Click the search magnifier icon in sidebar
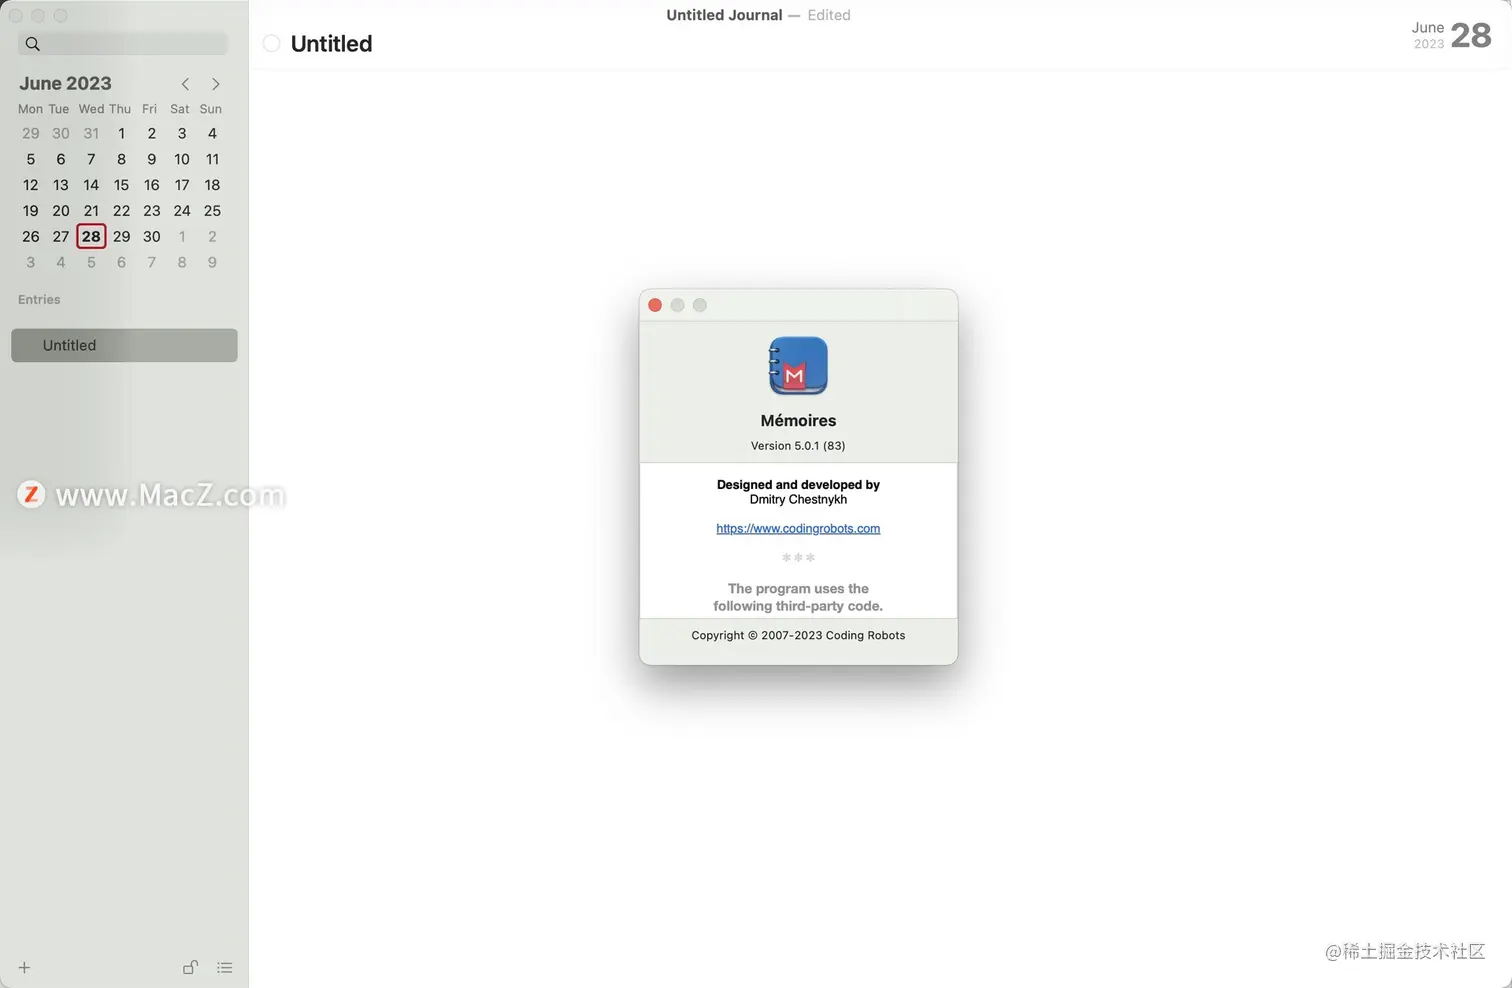Screen dimensions: 1512x988 pos(33,44)
